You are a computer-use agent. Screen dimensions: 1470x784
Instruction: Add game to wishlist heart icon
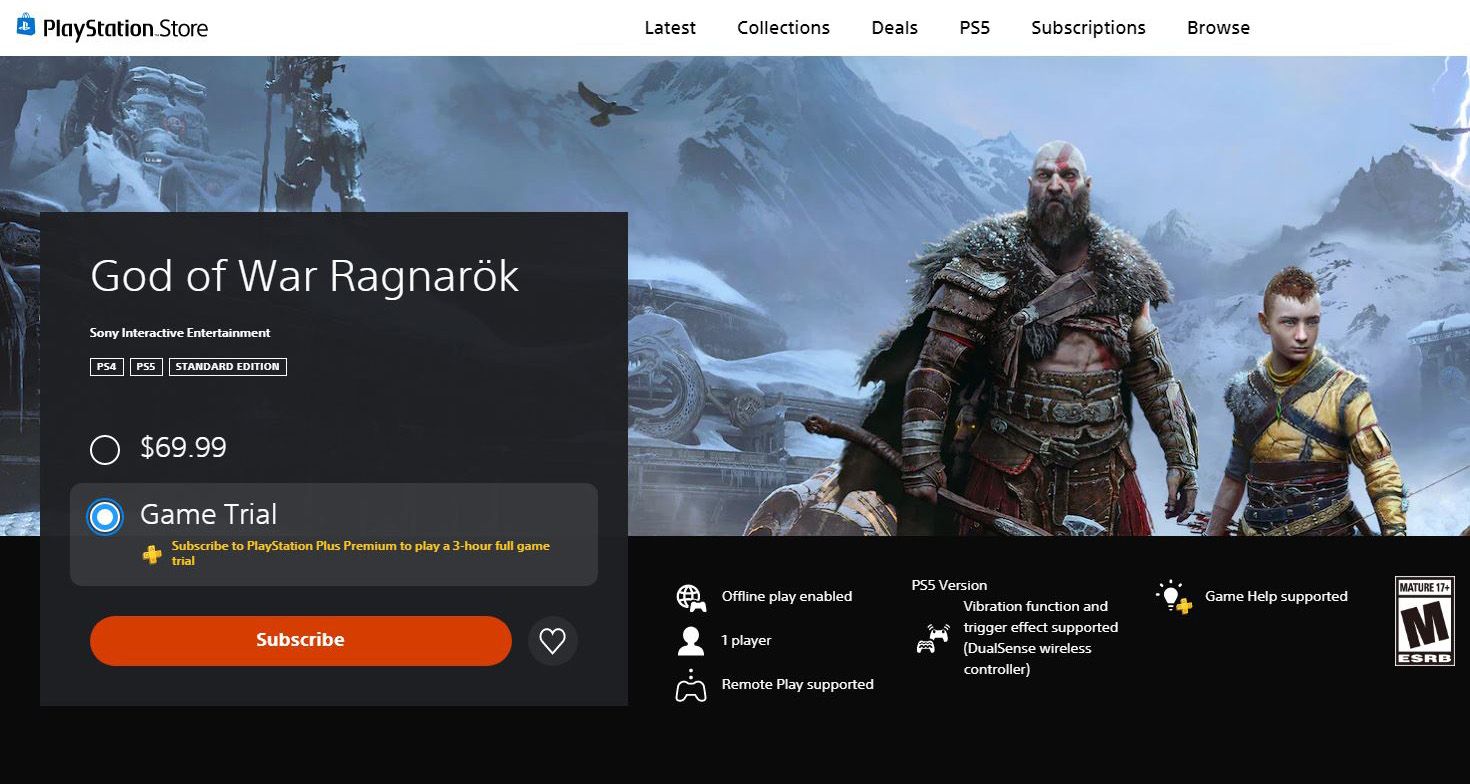point(553,640)
